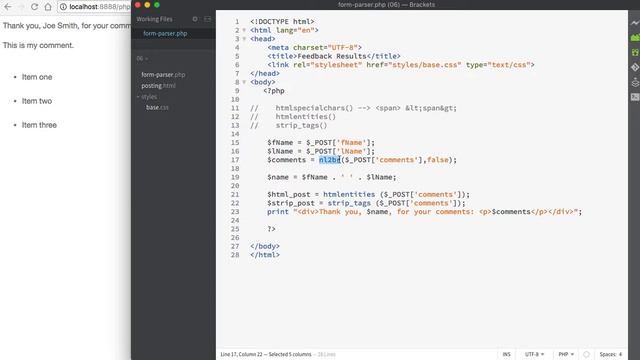Viewport: 640px width, 360px height.
Task: Open Working Files gear settings
Action: click(195, 19)
